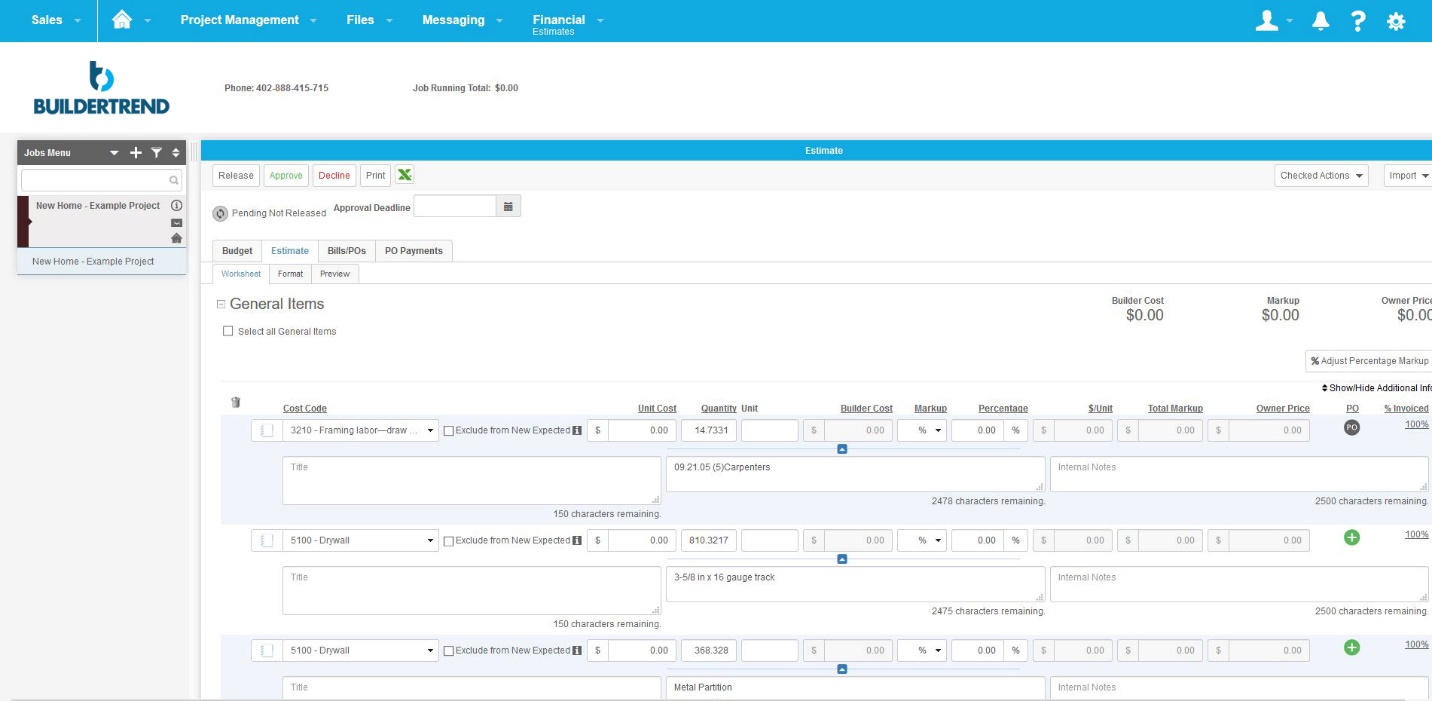View job info icon for New Home project

[x=176, y=205]
